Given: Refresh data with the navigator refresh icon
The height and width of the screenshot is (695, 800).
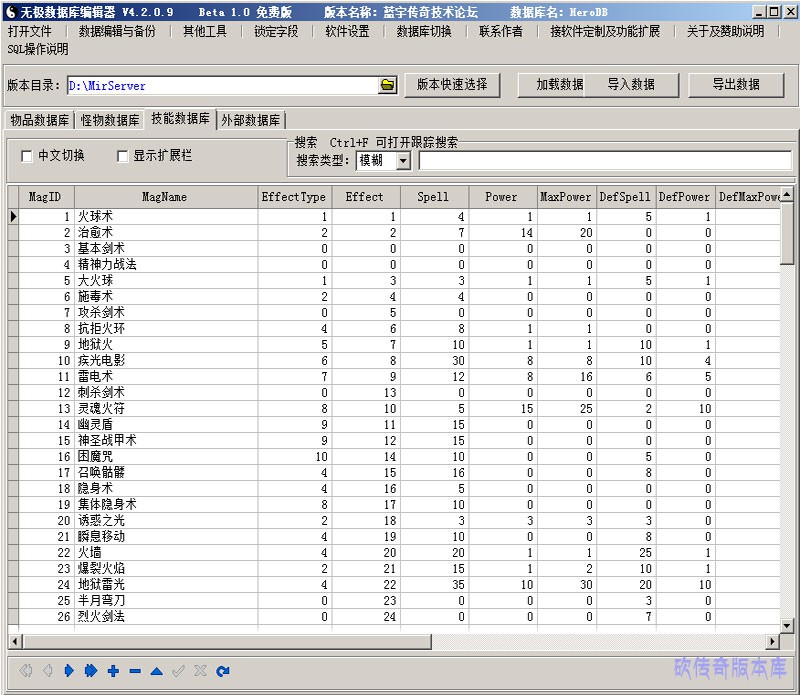Looking at the screenshot, I should (223, 671).
